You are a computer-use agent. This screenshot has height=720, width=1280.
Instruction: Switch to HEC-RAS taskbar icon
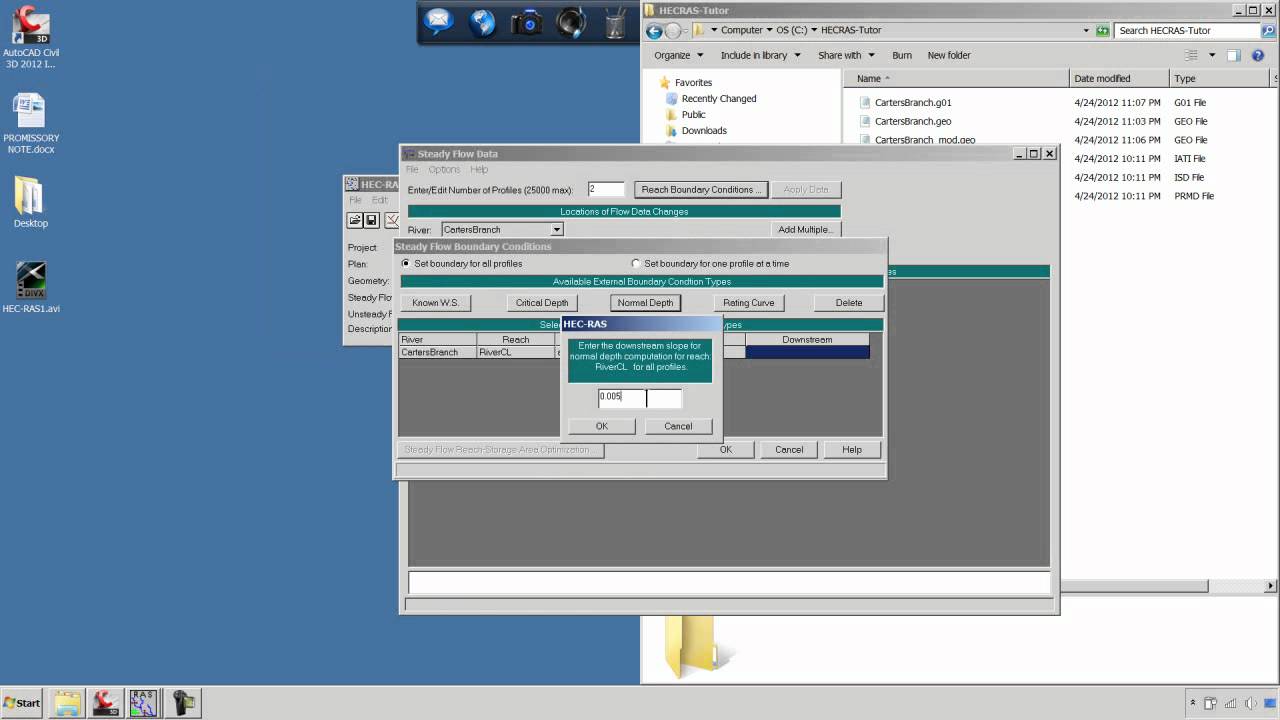(143, 703)
